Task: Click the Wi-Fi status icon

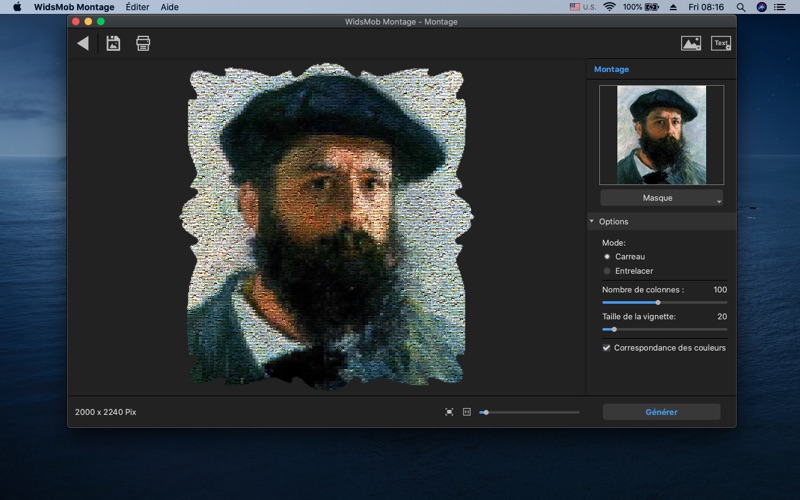Action: (x=609, y=7)
